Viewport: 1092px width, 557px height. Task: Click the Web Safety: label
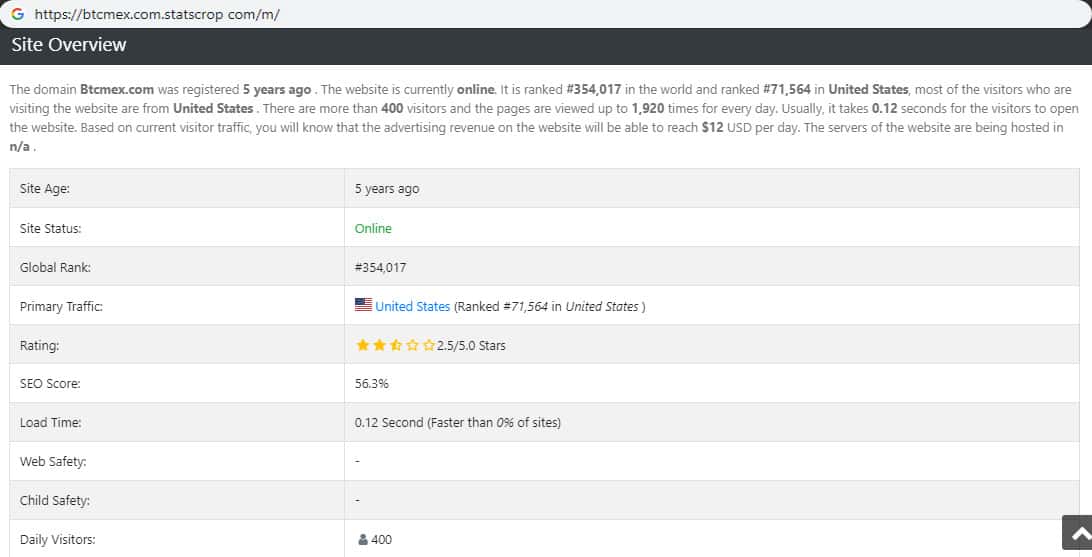[53, 462]
